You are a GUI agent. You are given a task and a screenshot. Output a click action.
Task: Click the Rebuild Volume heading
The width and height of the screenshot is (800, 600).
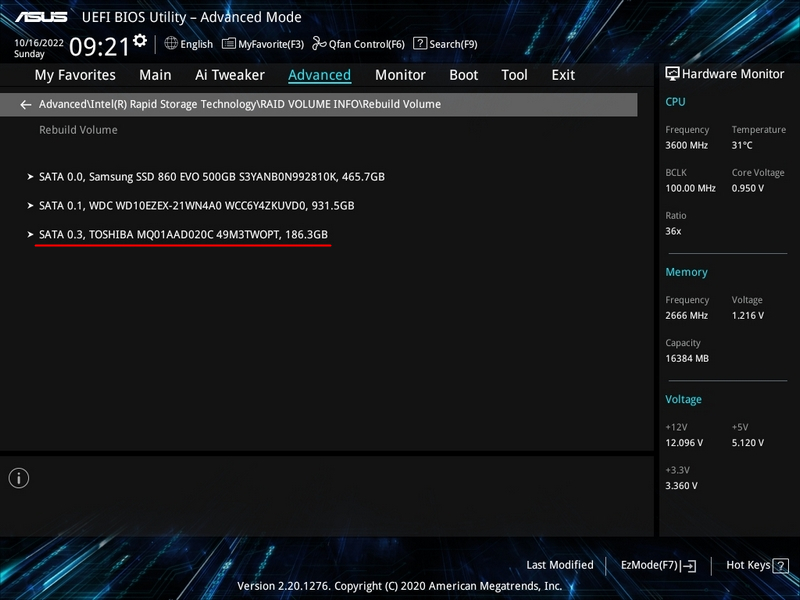(78, 130)
